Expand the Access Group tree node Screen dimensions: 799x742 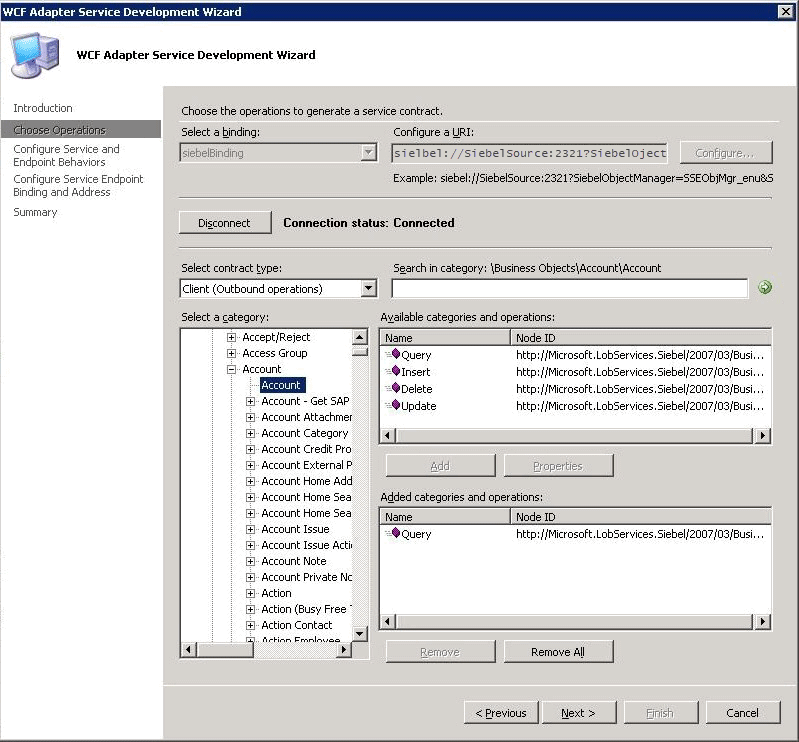(231, 353)
